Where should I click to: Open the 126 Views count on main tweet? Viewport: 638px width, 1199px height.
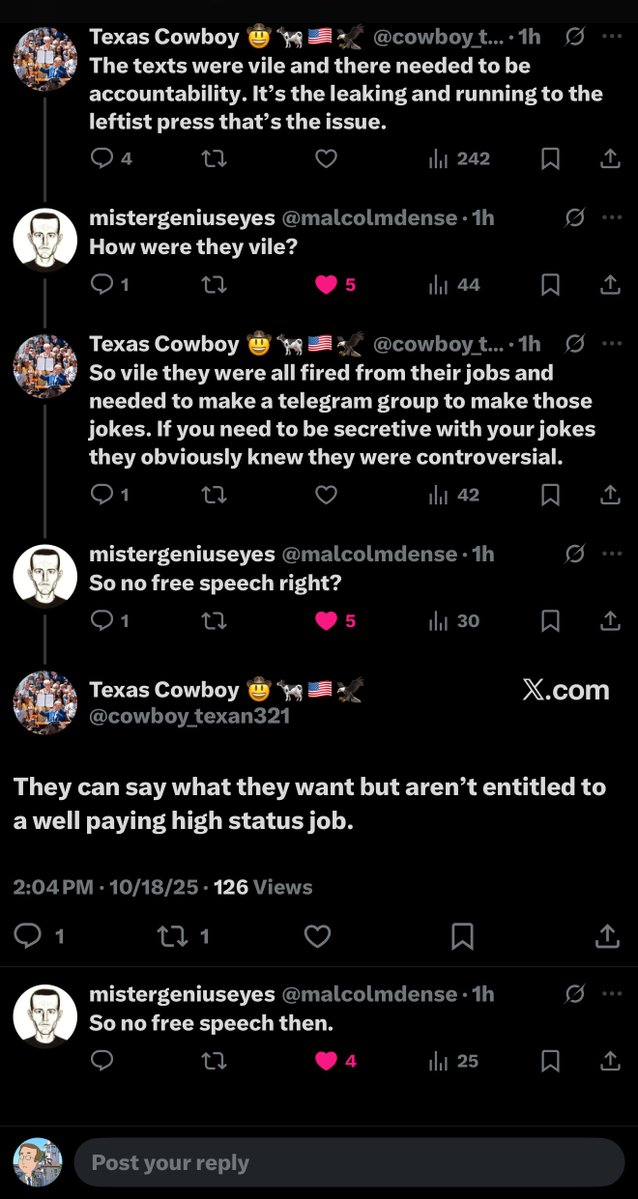tap(263, 887)
